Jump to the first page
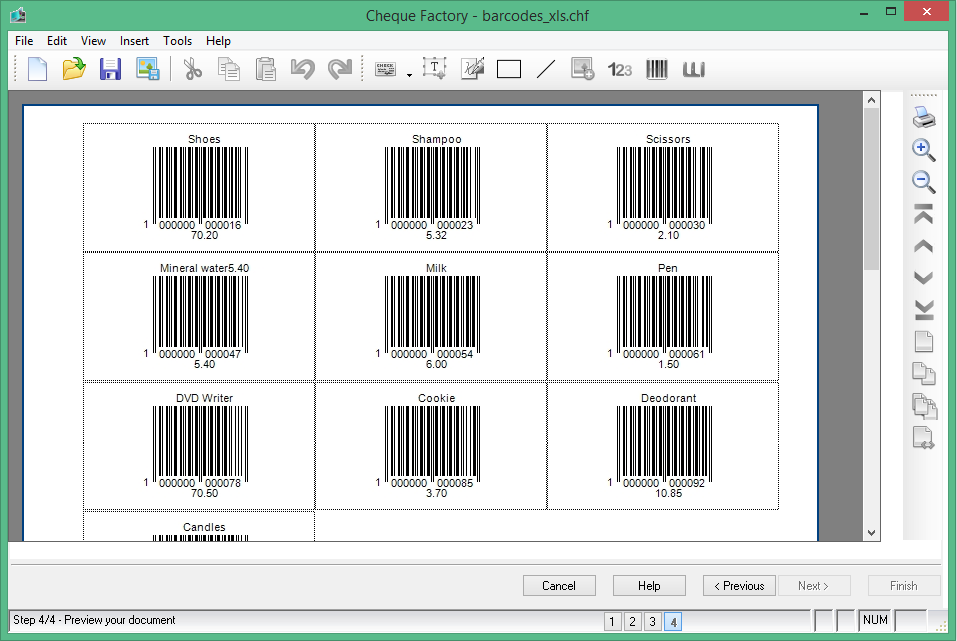 tap(923, 214)
